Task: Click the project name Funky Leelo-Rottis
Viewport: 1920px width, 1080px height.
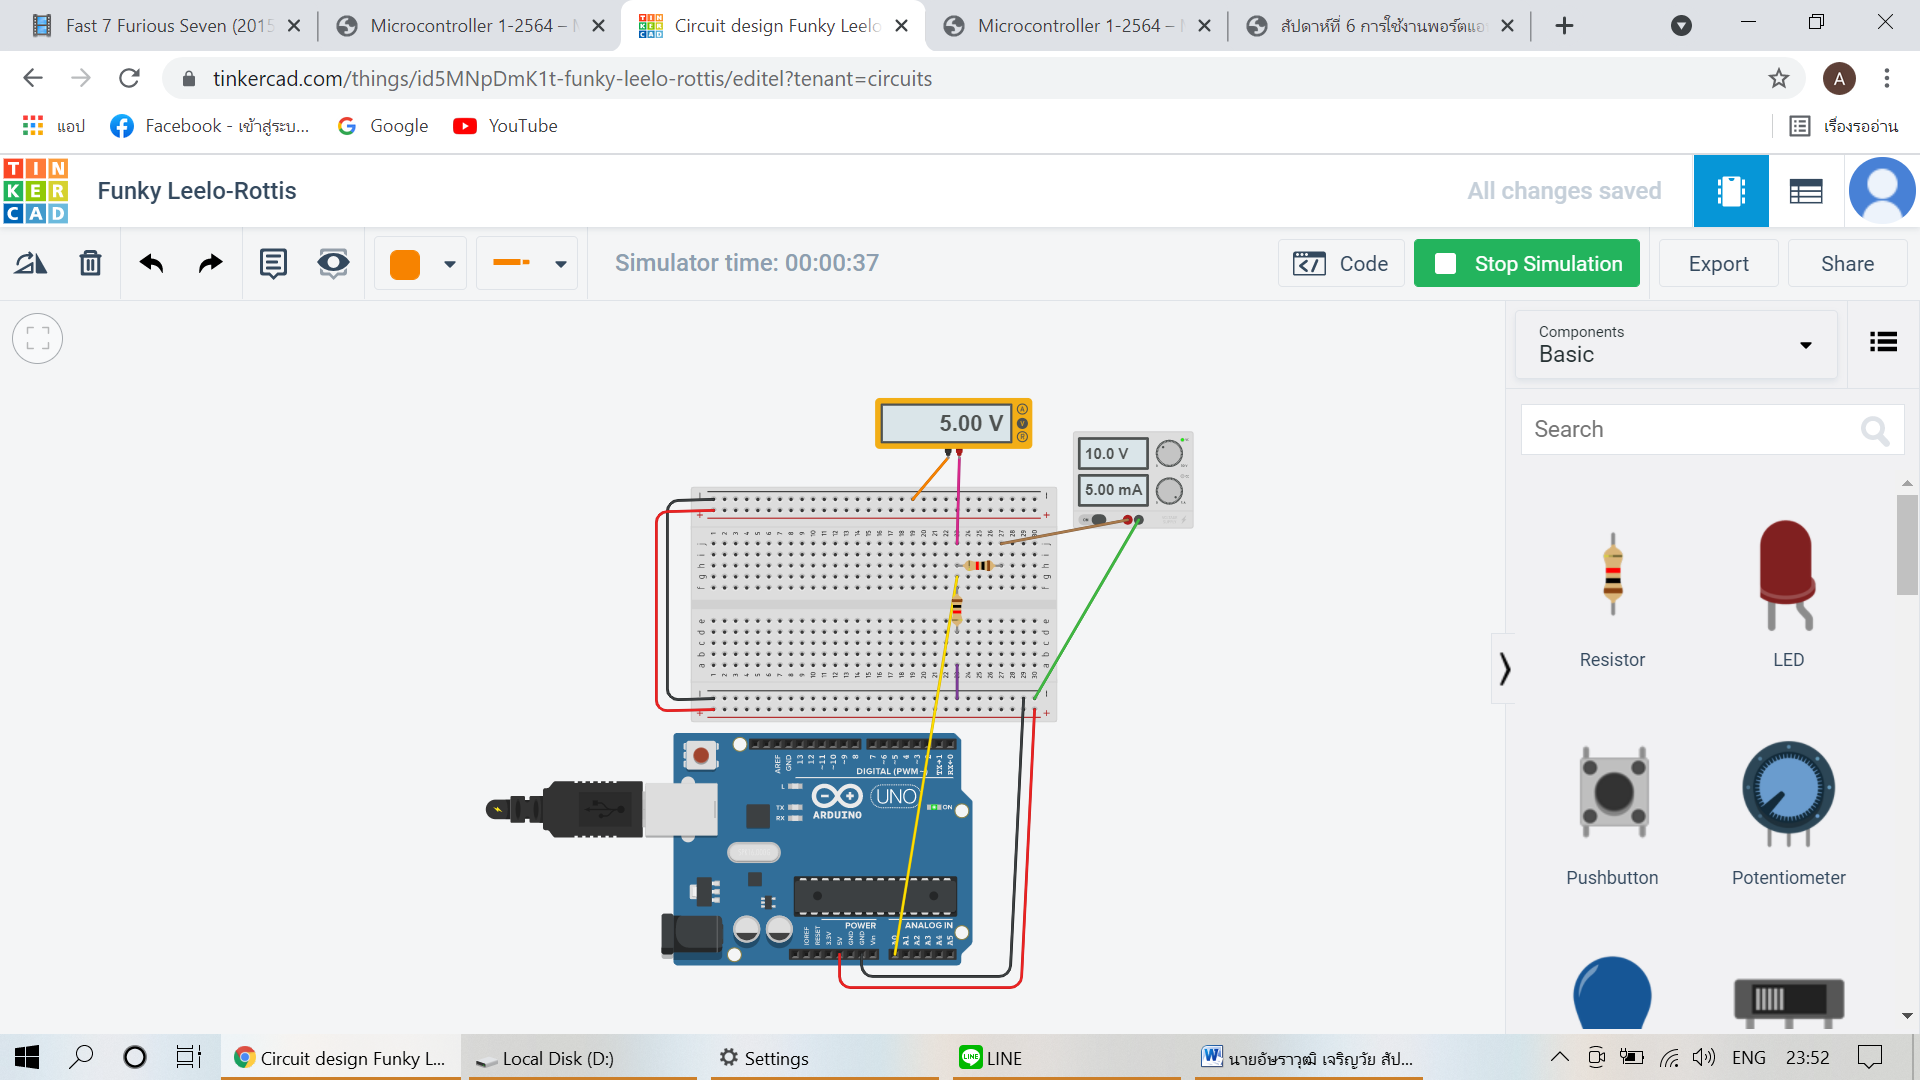Action: pos(197,191)
